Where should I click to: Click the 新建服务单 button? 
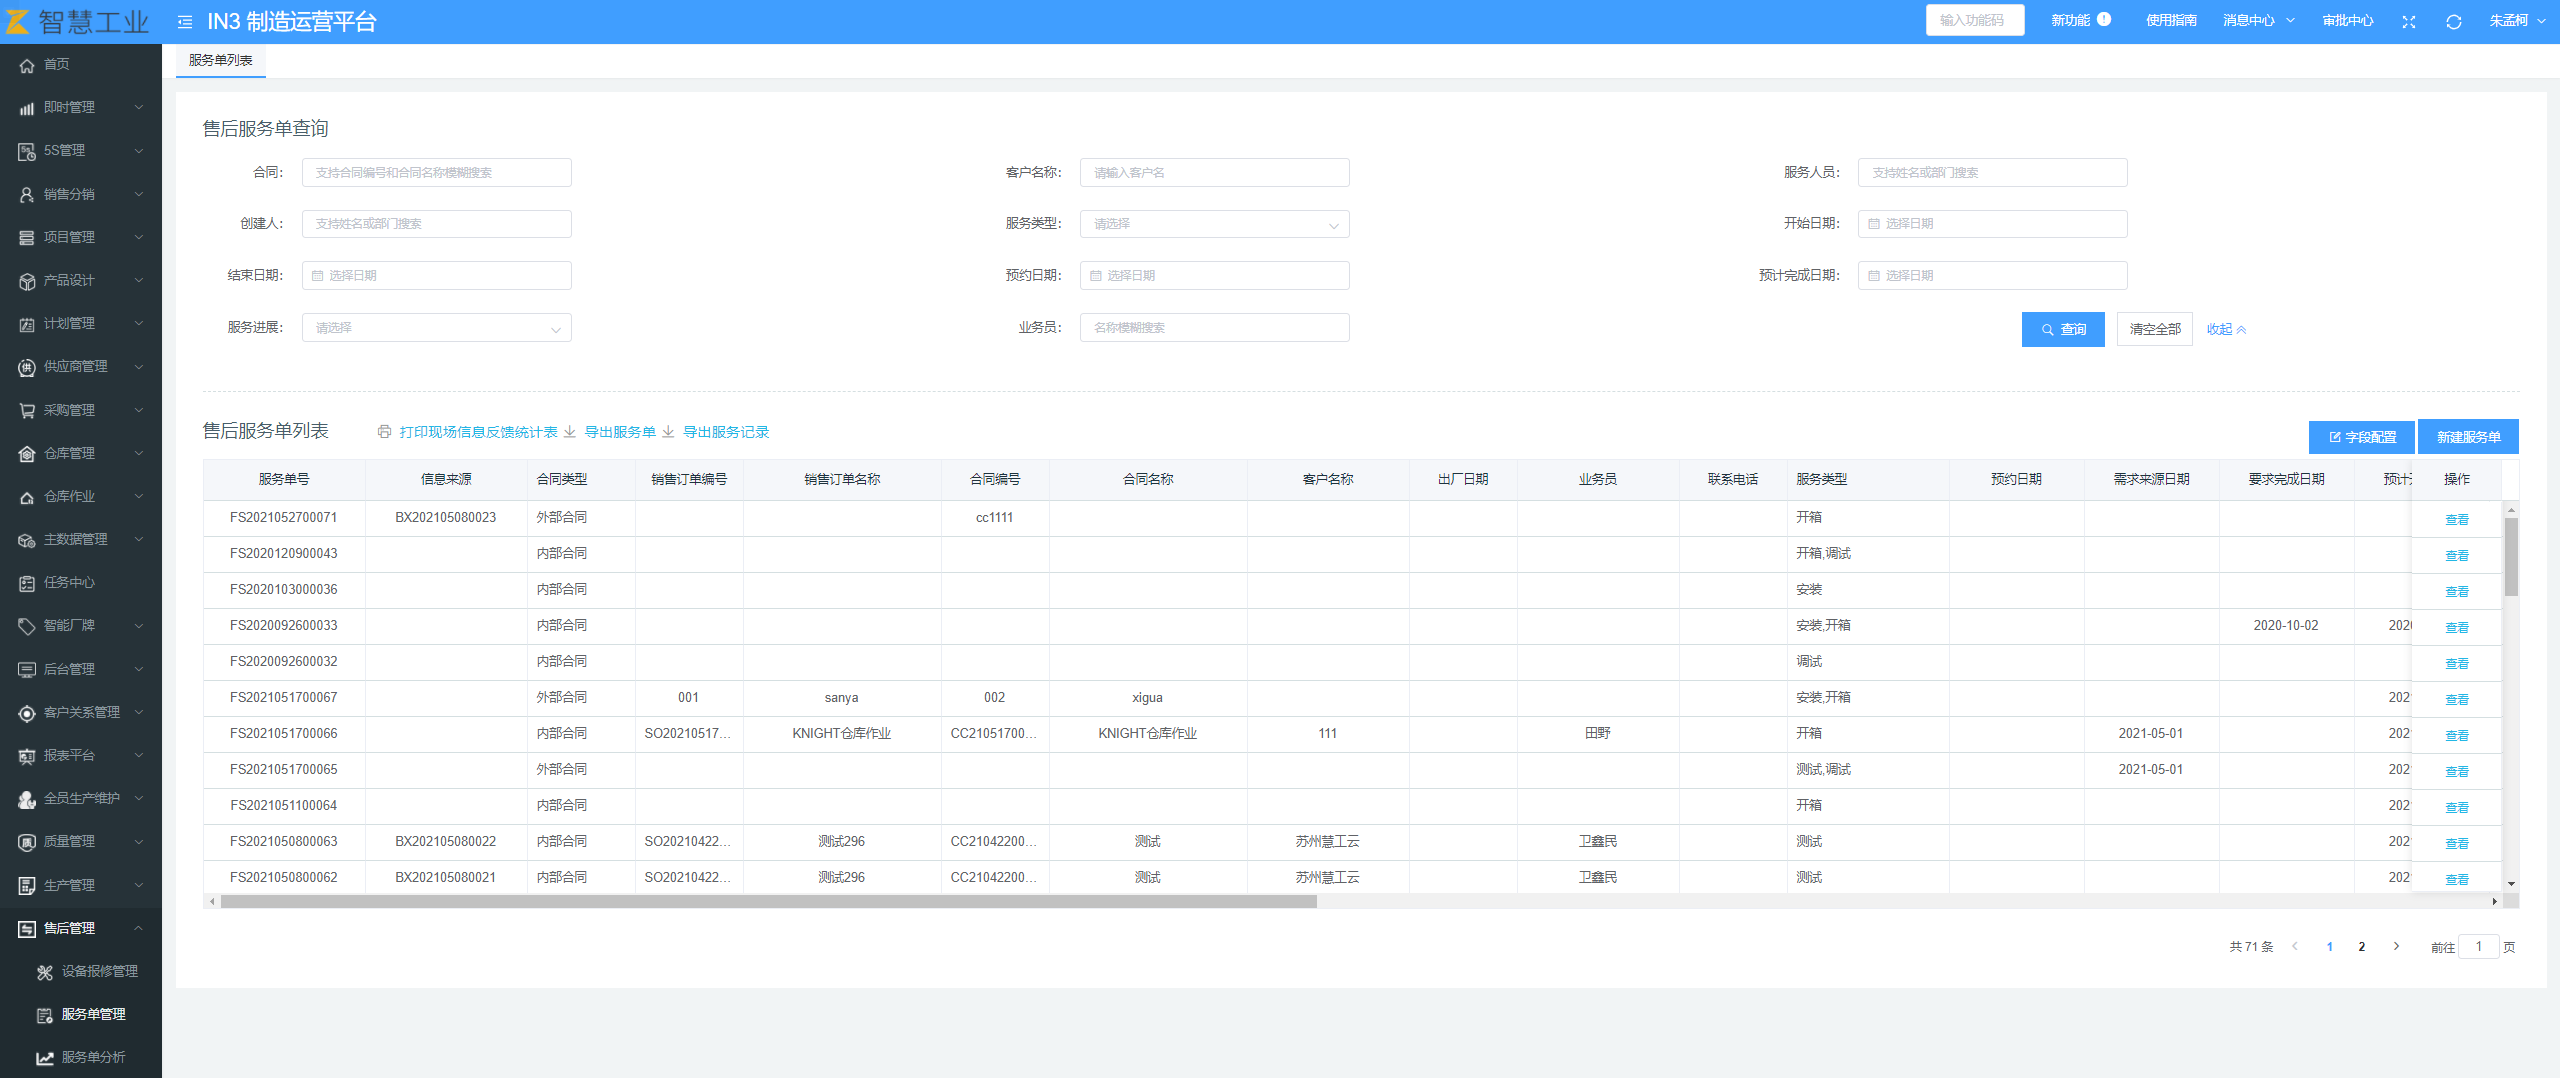coord(2467,437)
